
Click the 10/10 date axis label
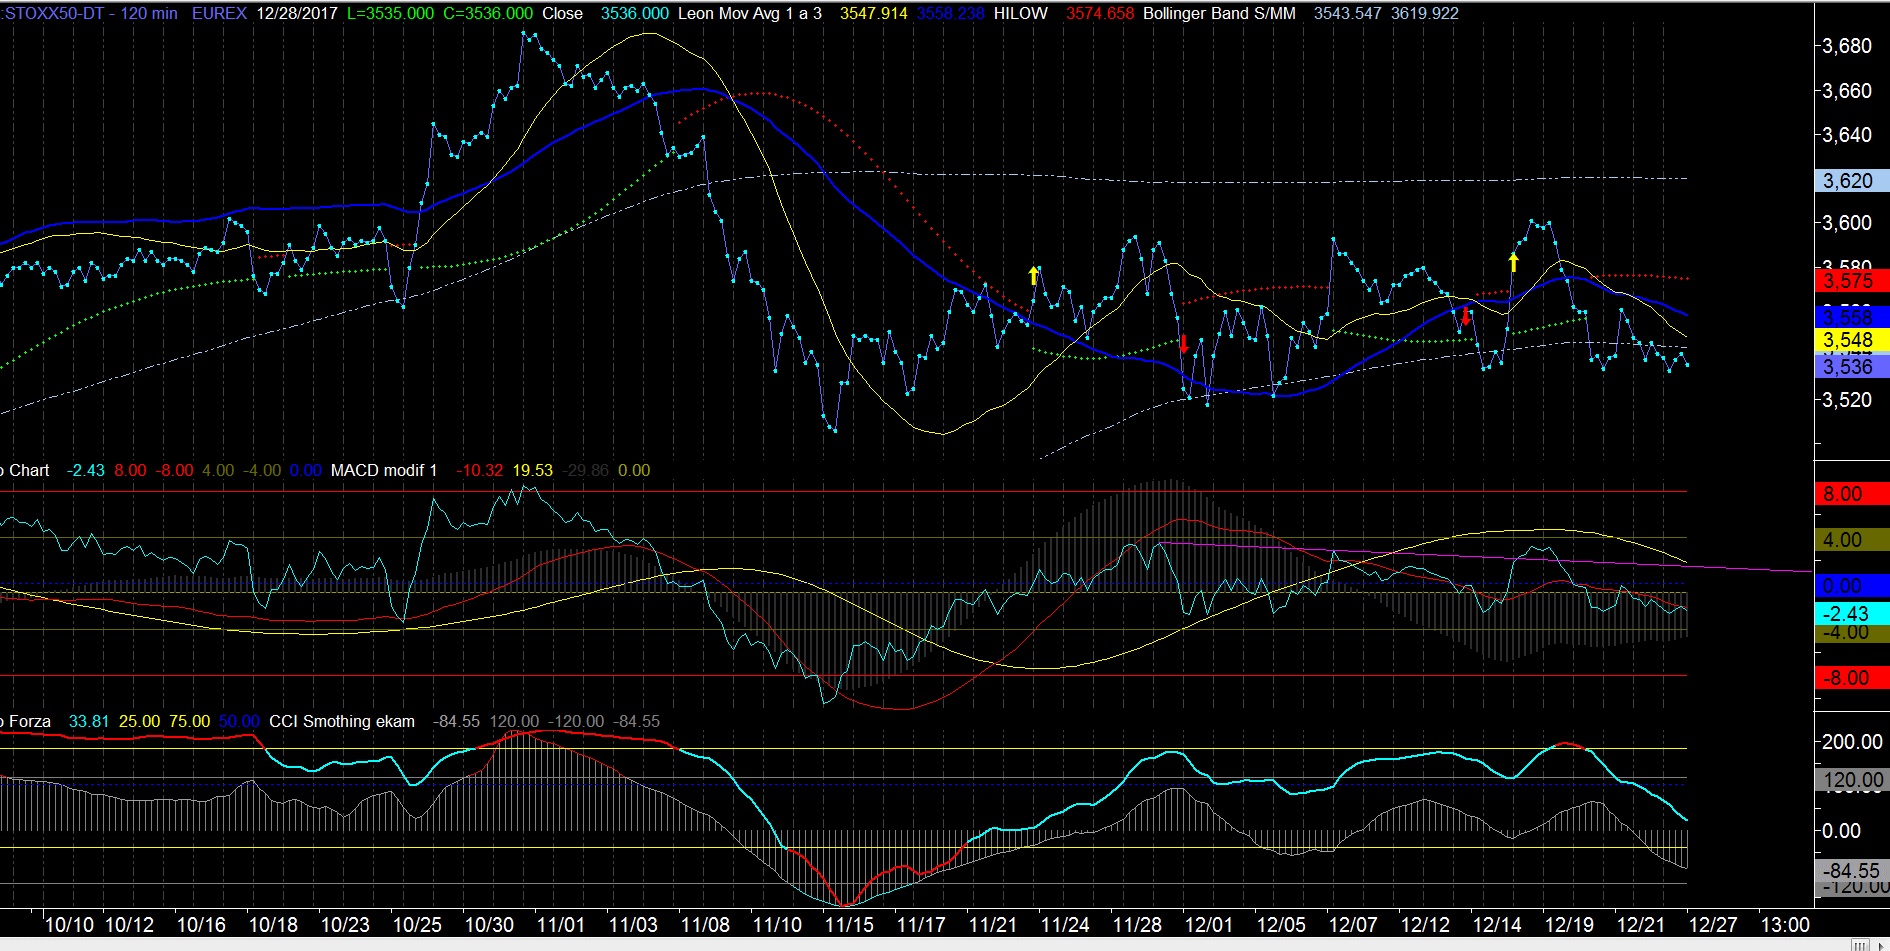point(70,925)
